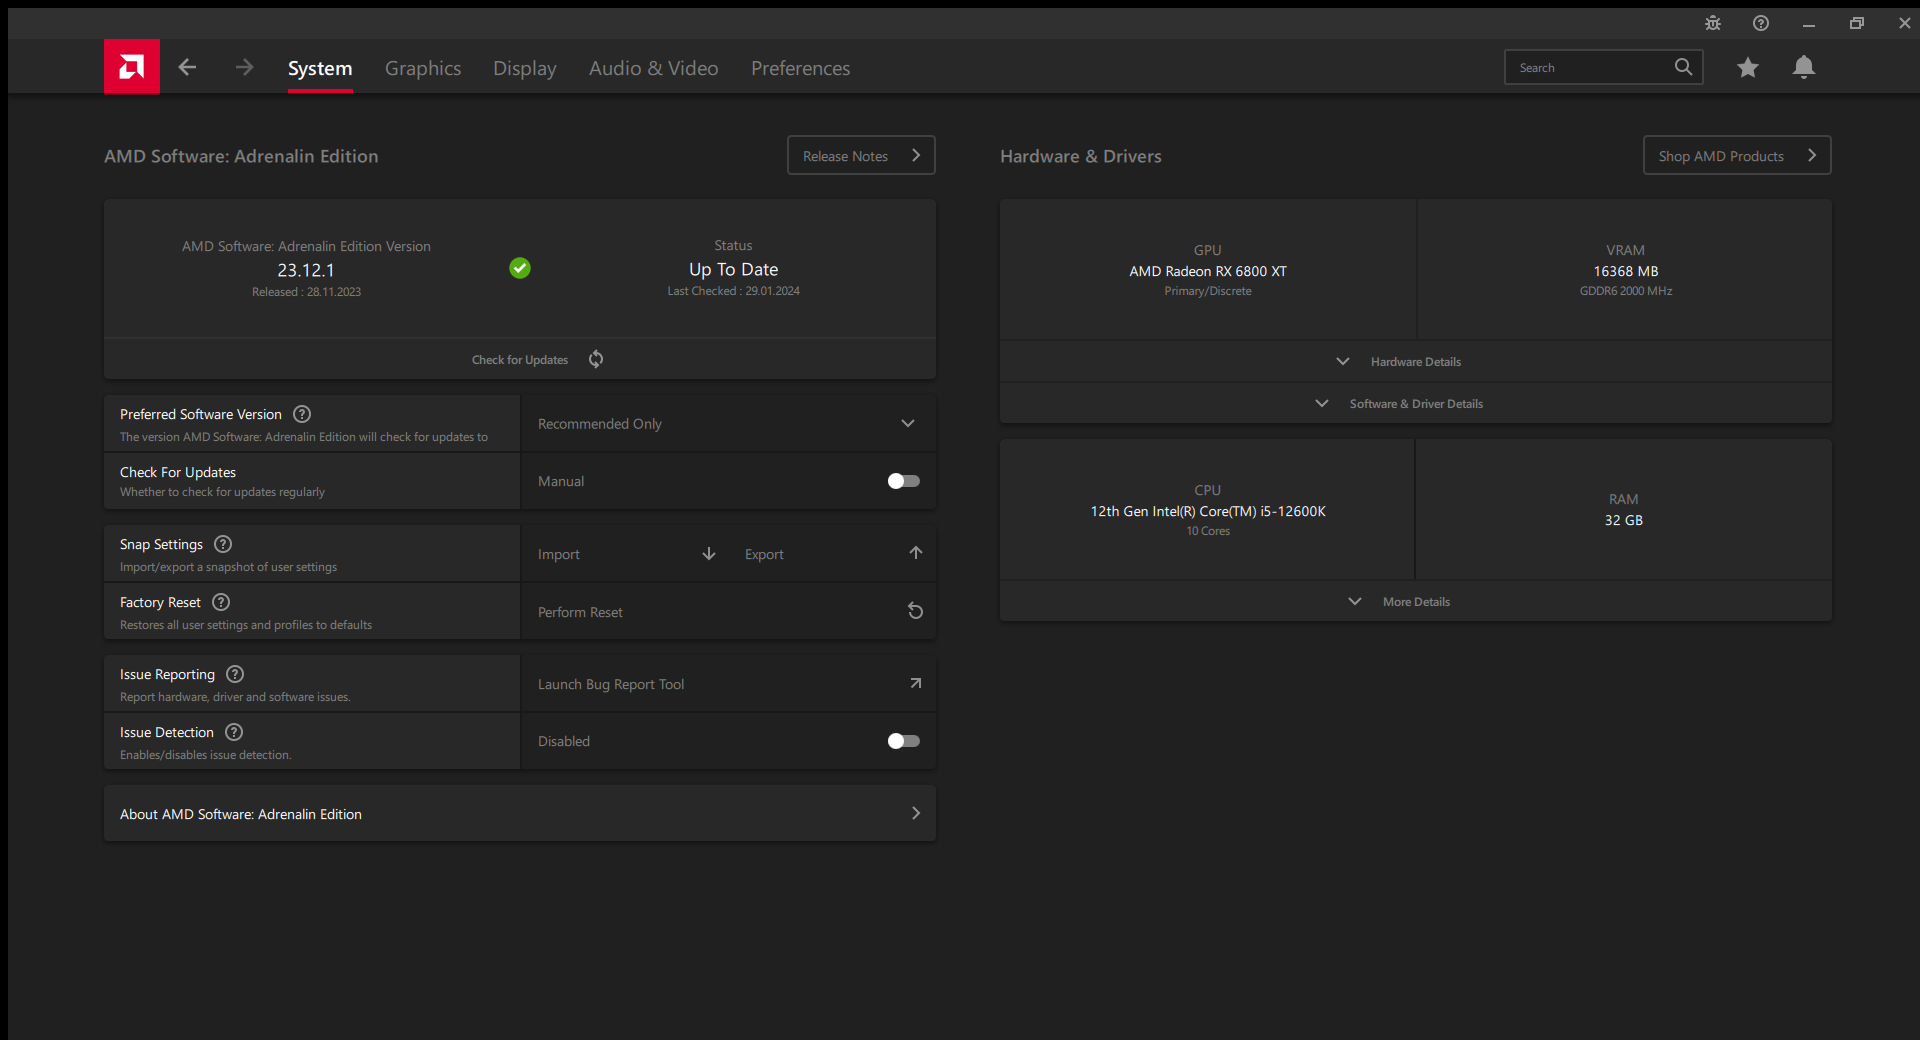Viewport: 1920px width, 1040px height.
Task: Minimize the AMD Software window
Action: pos(1809,23)
